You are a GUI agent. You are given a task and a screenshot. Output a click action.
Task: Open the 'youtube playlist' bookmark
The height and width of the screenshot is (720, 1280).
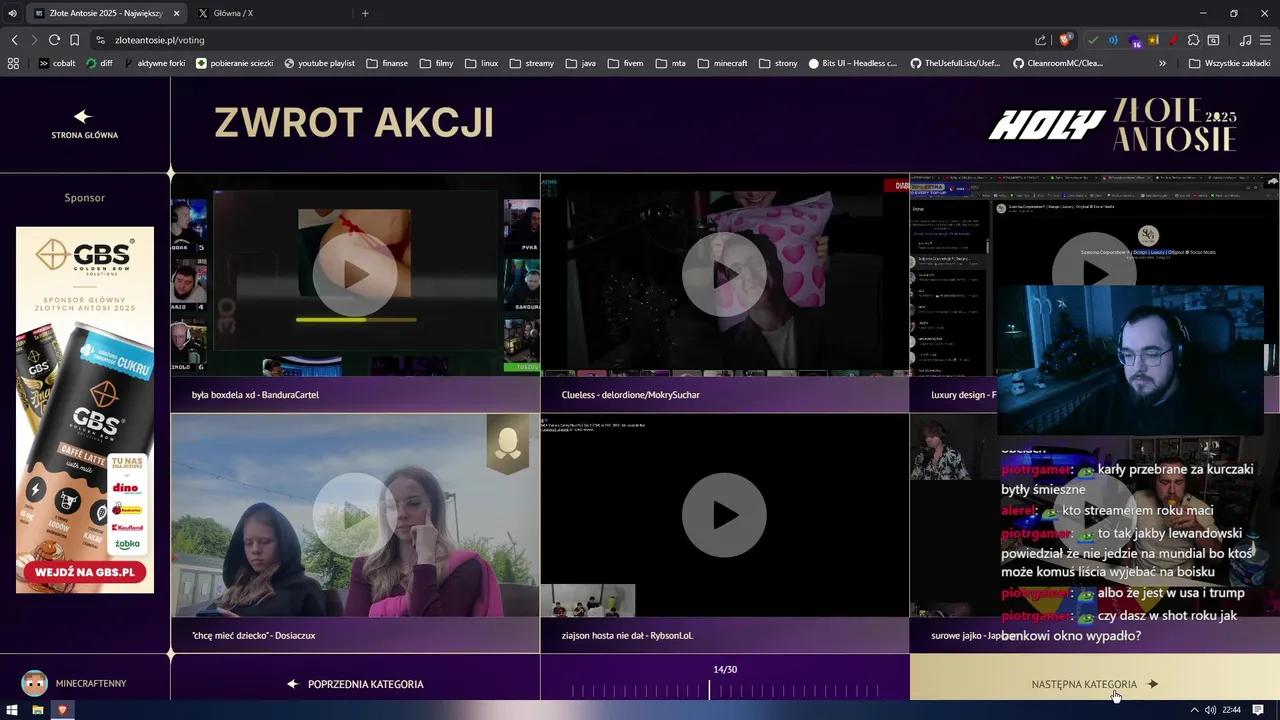click(x=319, y=63)
